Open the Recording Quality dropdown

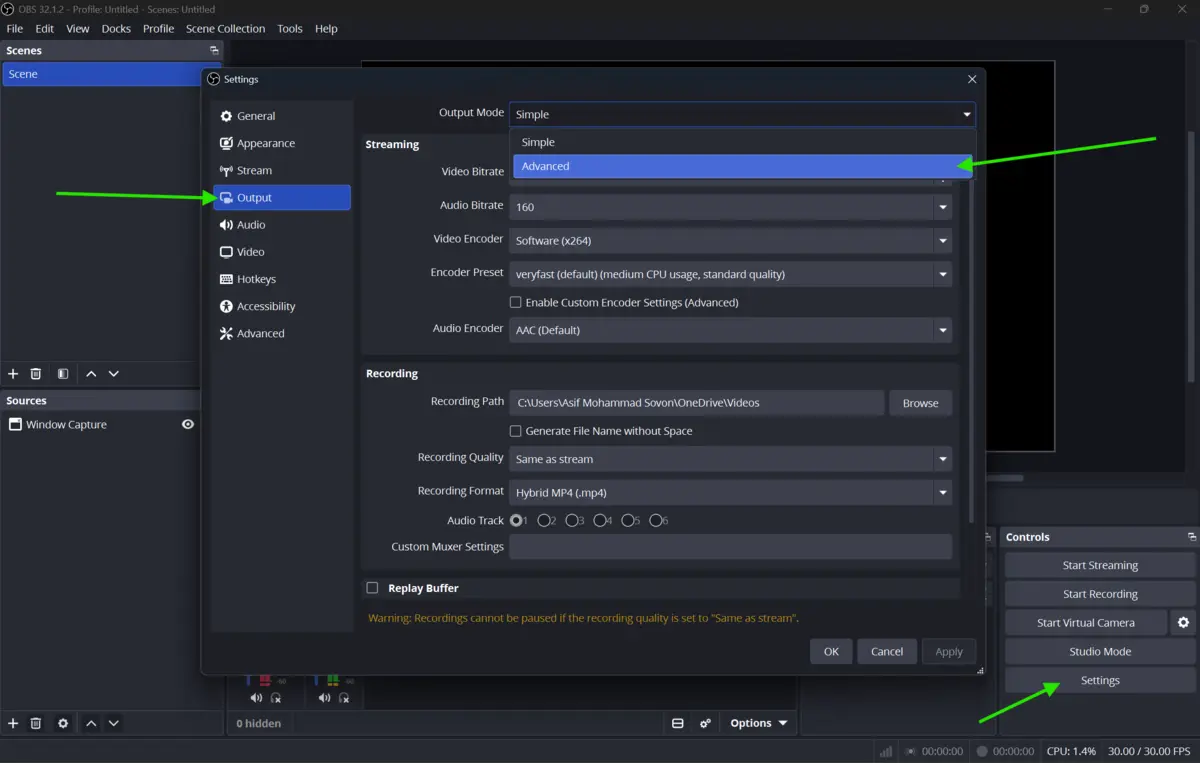[x=730, y=459]
